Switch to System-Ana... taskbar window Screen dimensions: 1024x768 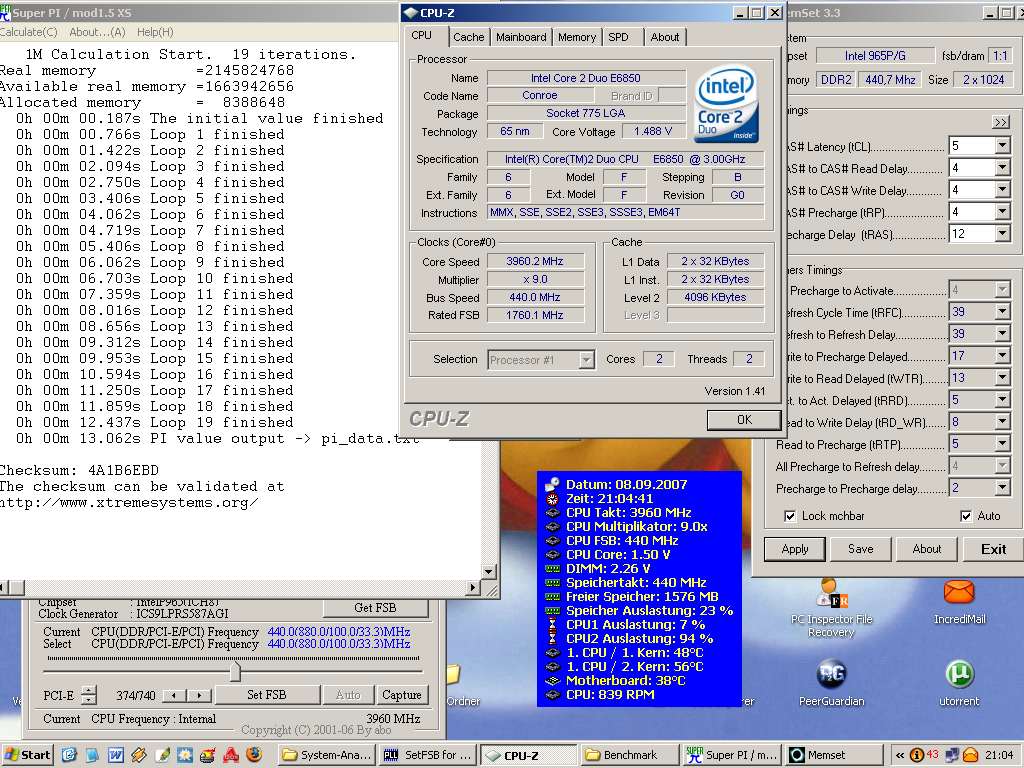point(327,755)
